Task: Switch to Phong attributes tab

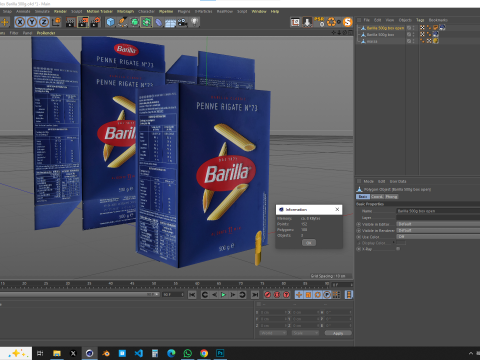Action: point(391,197)
